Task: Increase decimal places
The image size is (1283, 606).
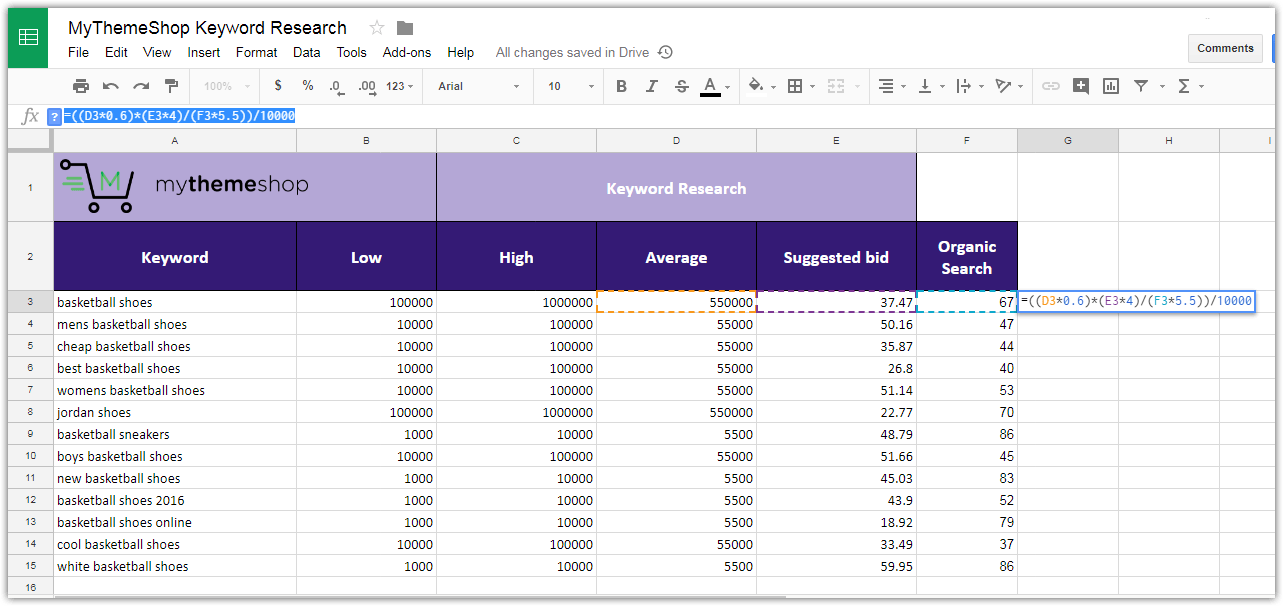Action: pos(366,86)
